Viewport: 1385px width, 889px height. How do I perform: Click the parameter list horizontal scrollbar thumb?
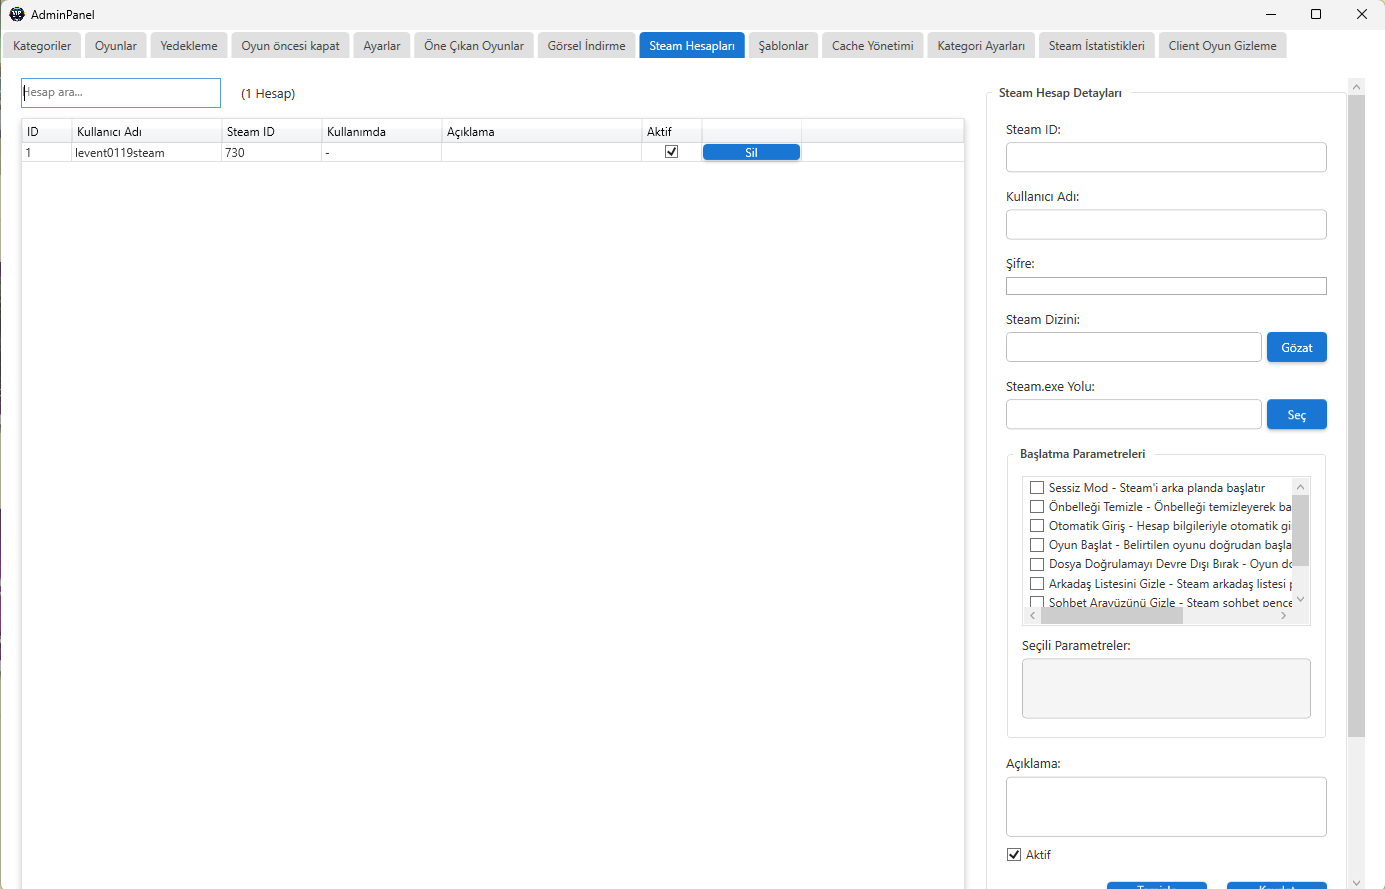click(x=1111, y=616)
